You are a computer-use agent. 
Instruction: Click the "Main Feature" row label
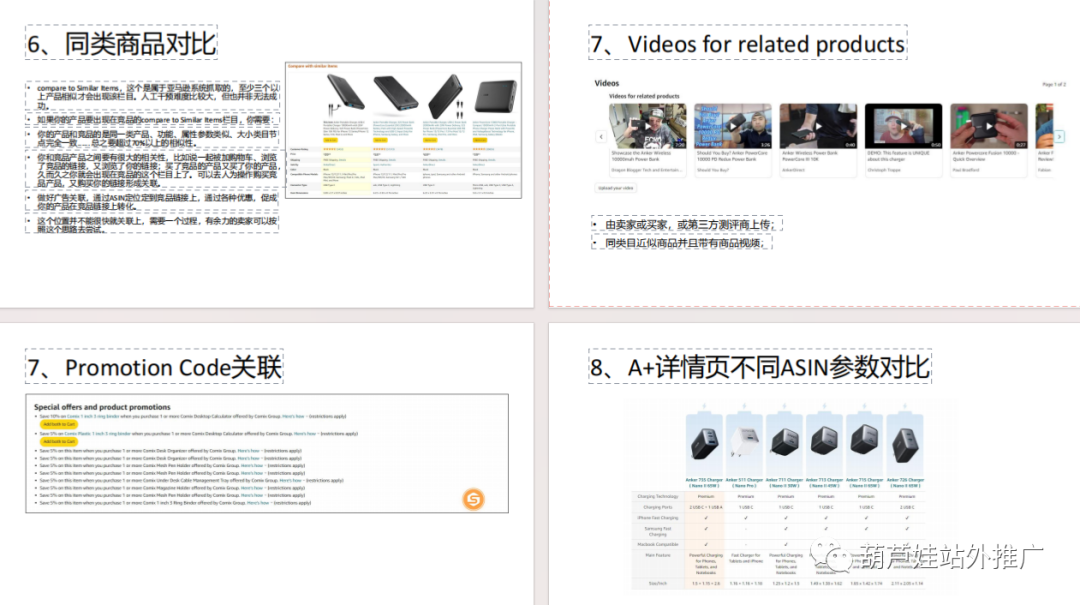point(658,555)
